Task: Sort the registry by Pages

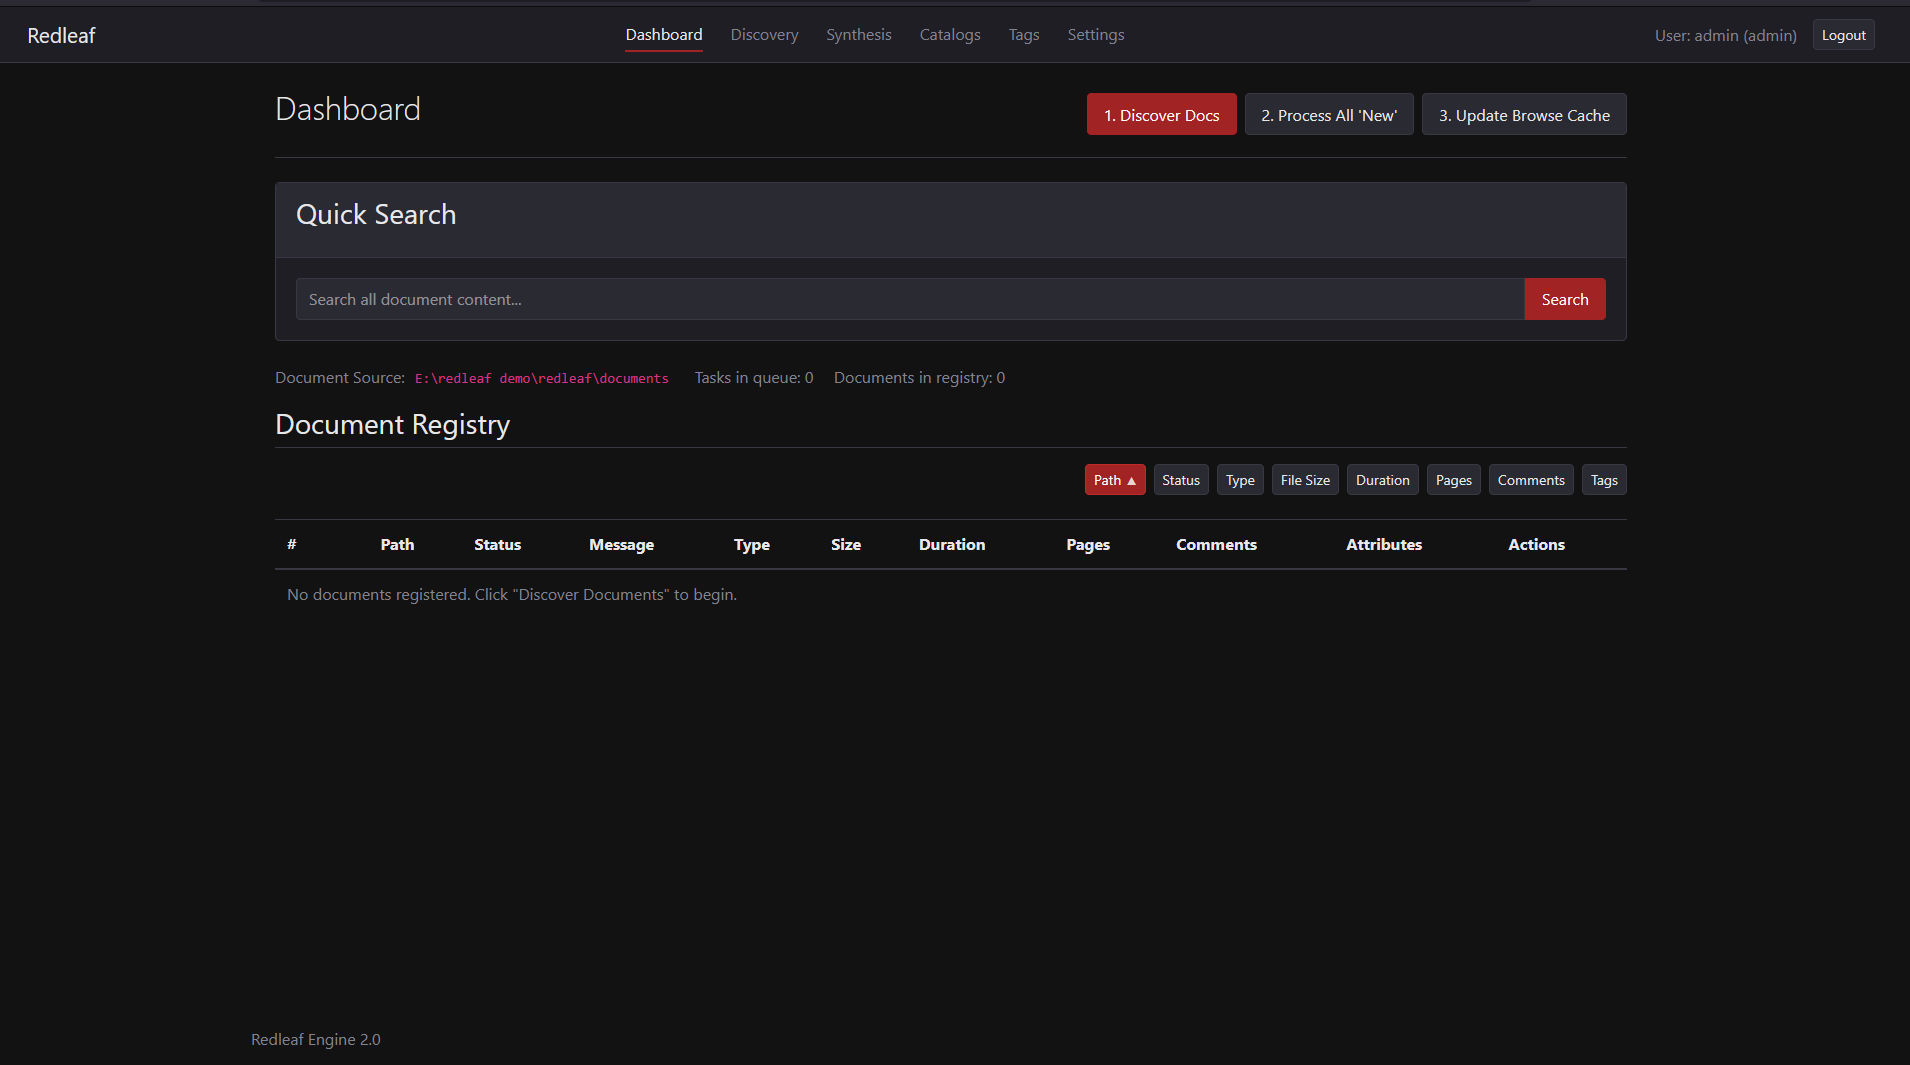Action: (x=1453, y=480)
